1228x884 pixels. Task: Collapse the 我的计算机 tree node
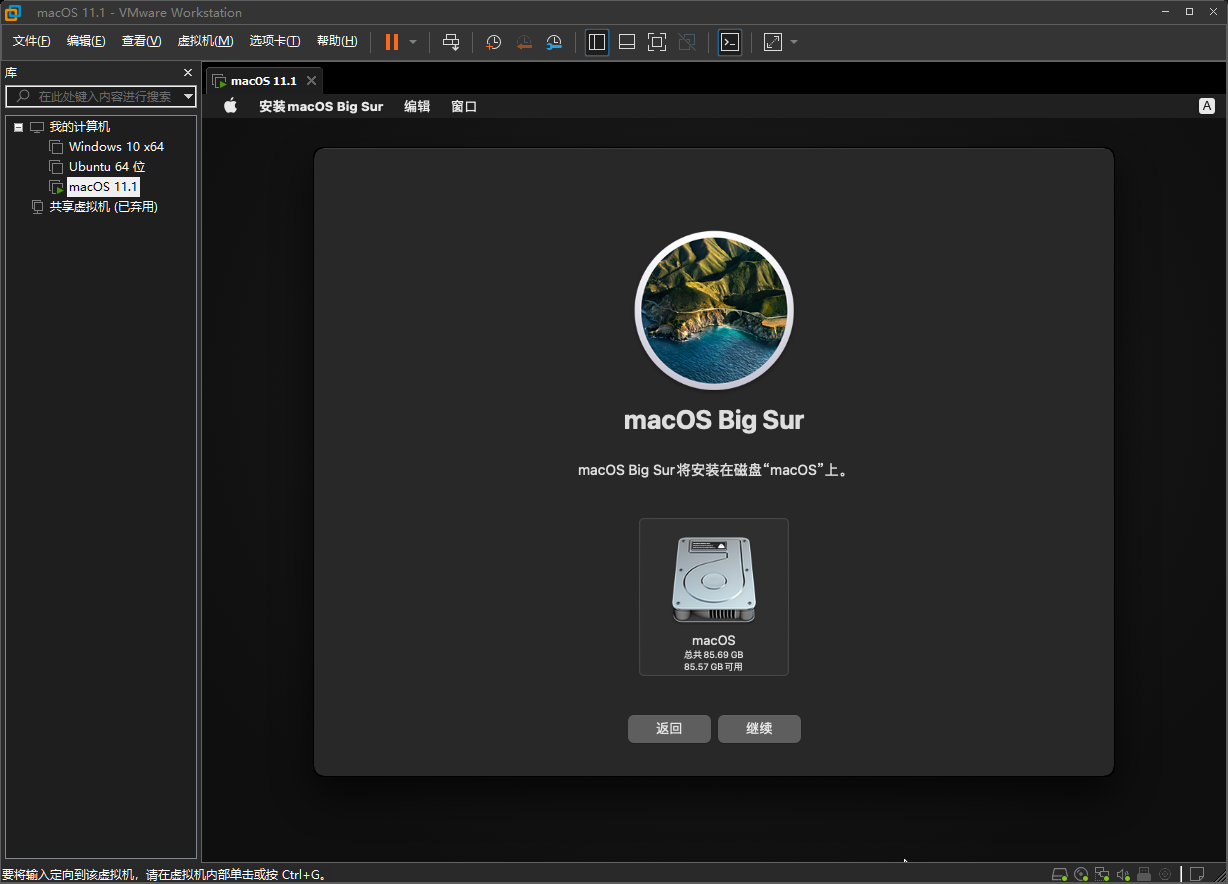coord(18,127)
